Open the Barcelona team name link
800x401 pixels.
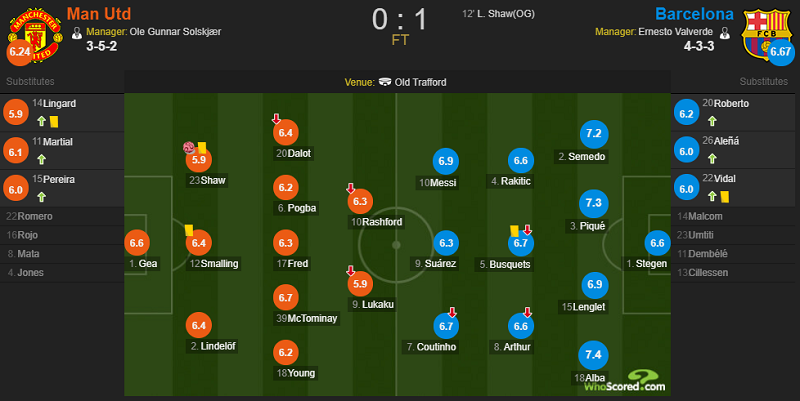694,14
